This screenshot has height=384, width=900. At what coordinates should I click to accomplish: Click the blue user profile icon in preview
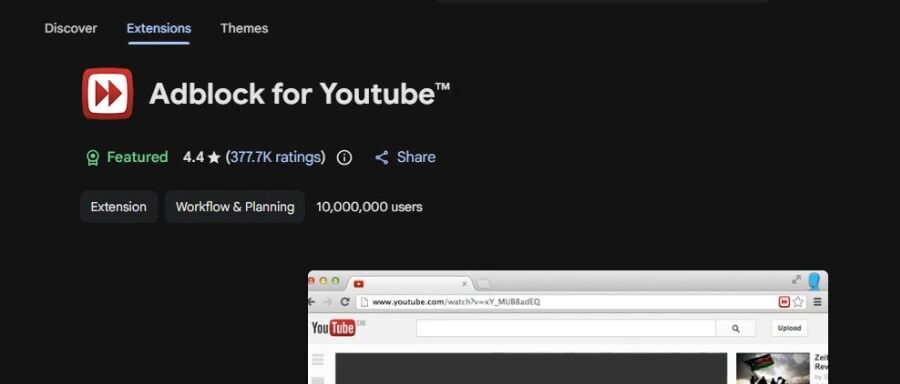point(814,281)
